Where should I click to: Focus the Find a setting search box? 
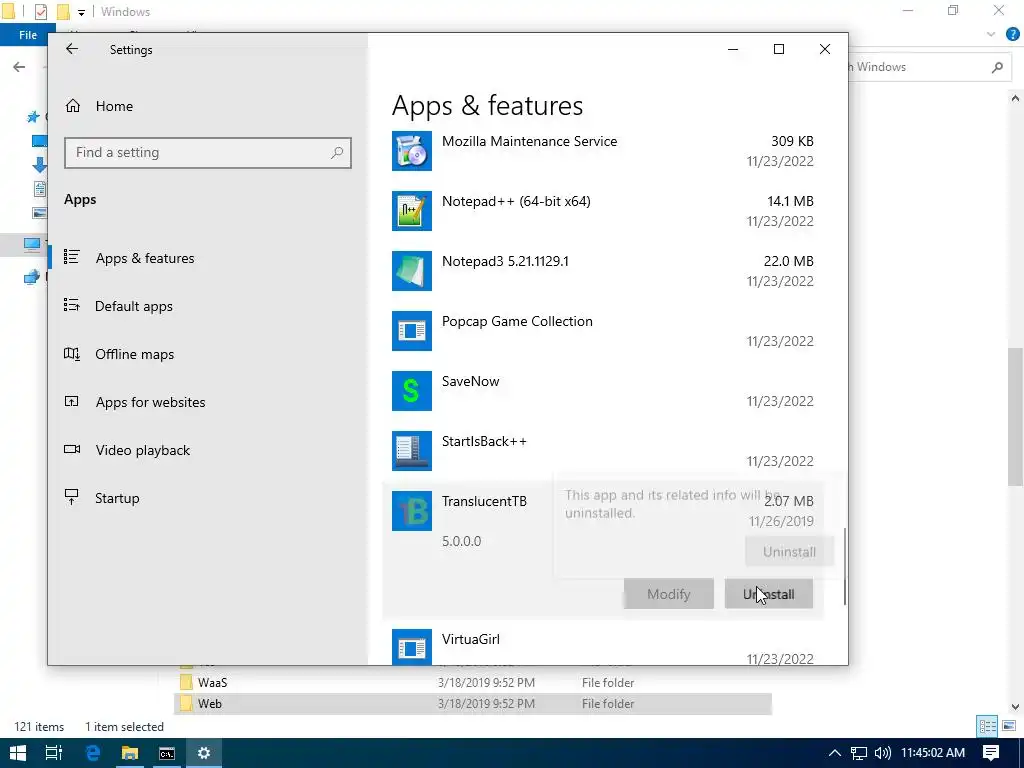[208, 153]
